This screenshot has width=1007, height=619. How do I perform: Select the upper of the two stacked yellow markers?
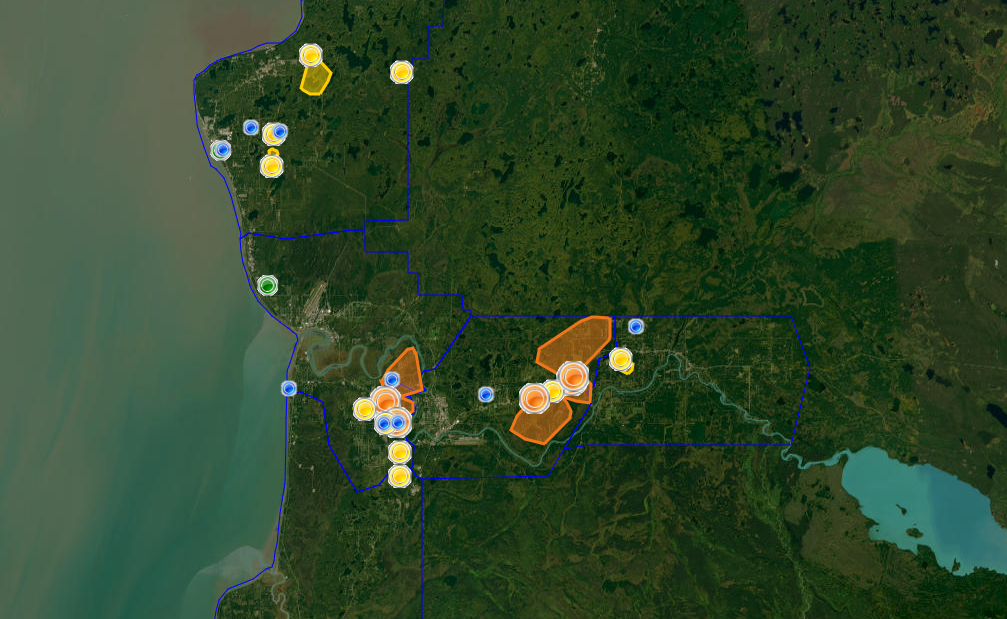point(399,452)
